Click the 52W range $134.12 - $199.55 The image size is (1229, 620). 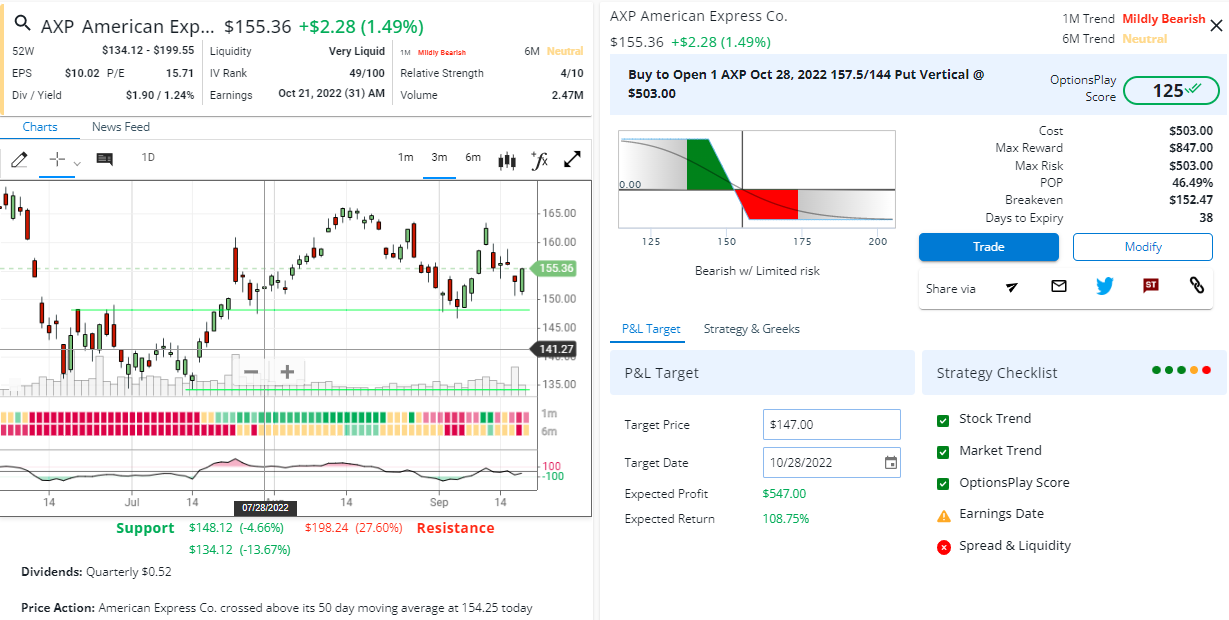[148, 51]
